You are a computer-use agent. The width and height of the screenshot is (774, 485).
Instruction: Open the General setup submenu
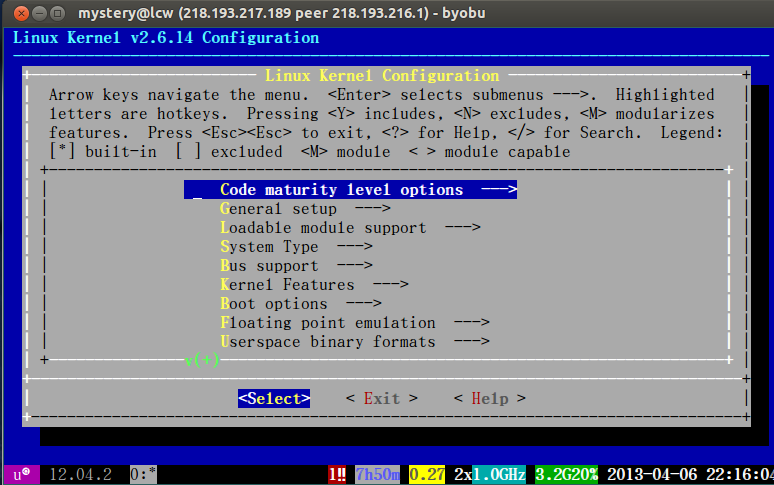pyautogui.click(x=305, y=209)
